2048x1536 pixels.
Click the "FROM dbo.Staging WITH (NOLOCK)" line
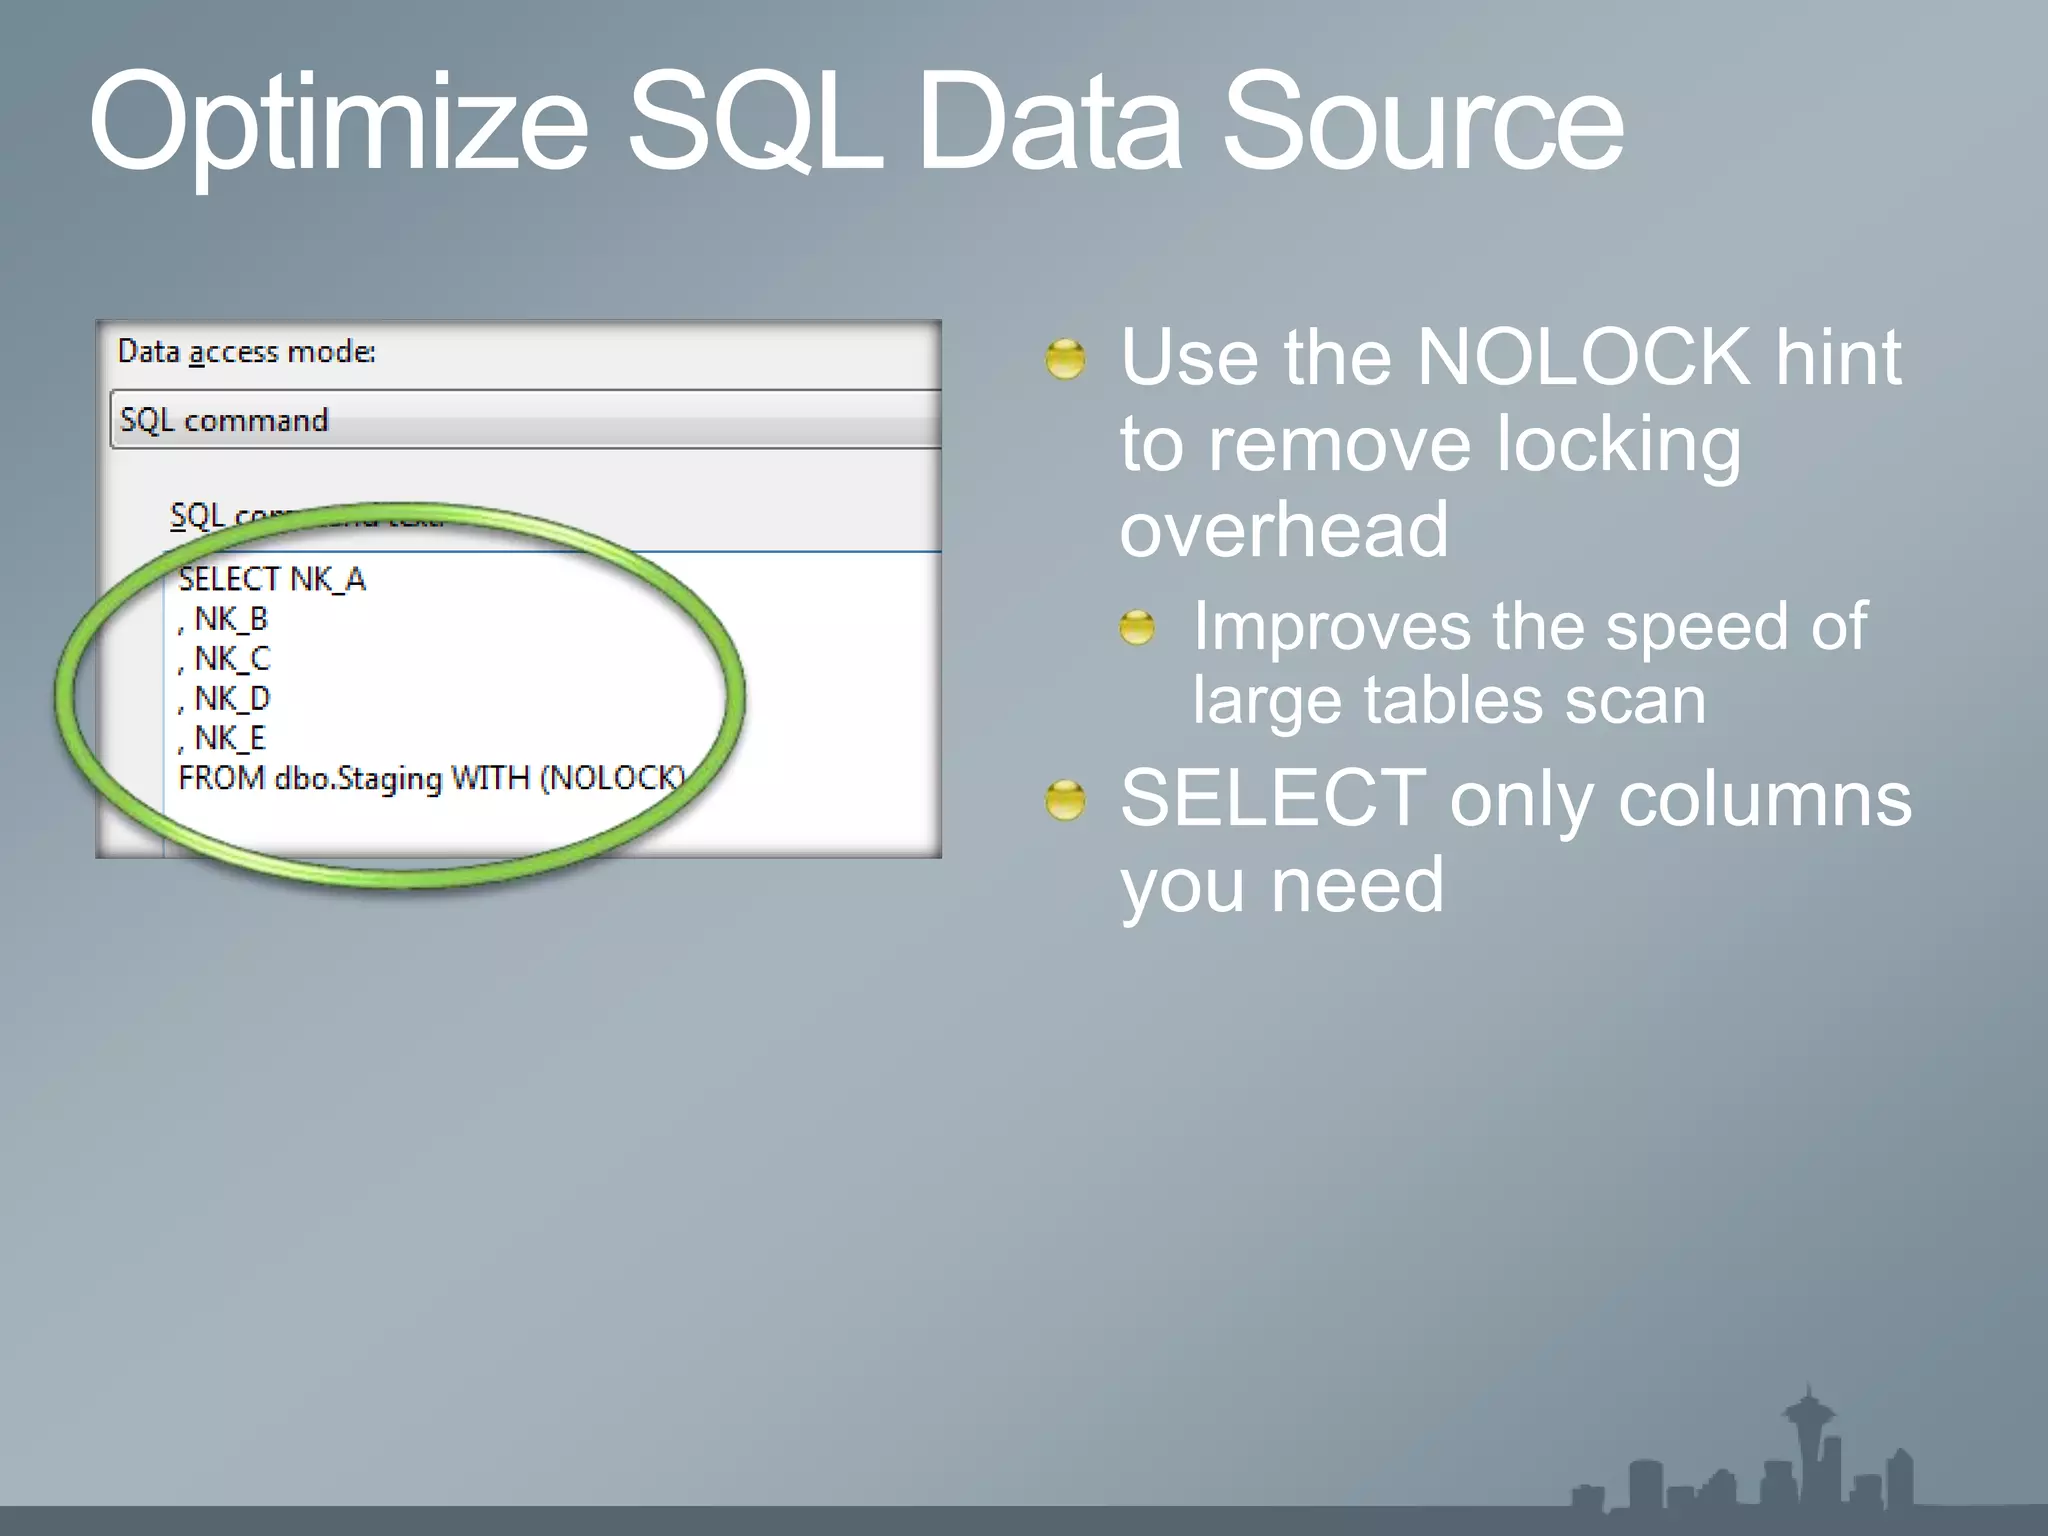click(x=432, y=778)
